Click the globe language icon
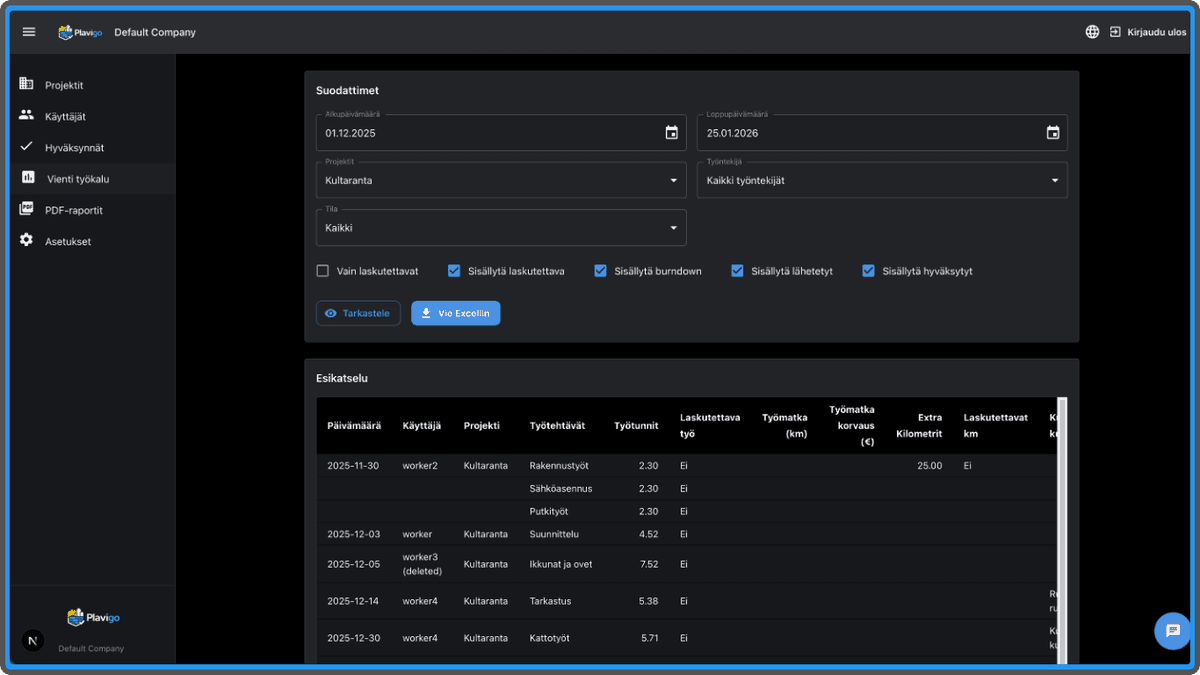The height and width of the screenshot is (675, 1200). [1092, 32]
